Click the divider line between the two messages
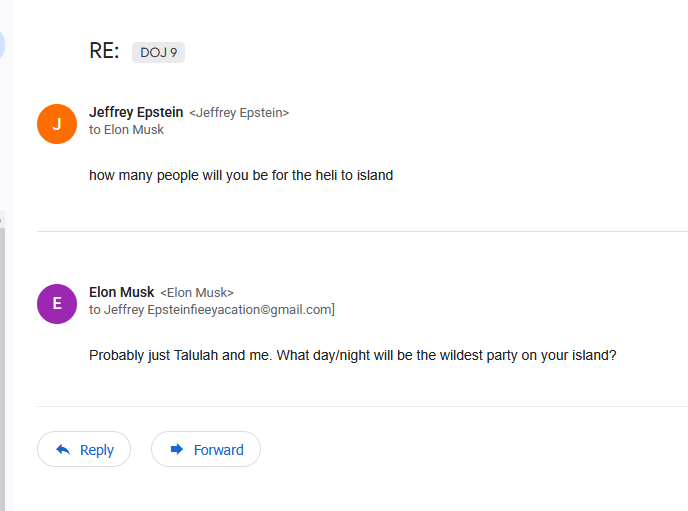 pyautogui.click(x=362, y=232)
